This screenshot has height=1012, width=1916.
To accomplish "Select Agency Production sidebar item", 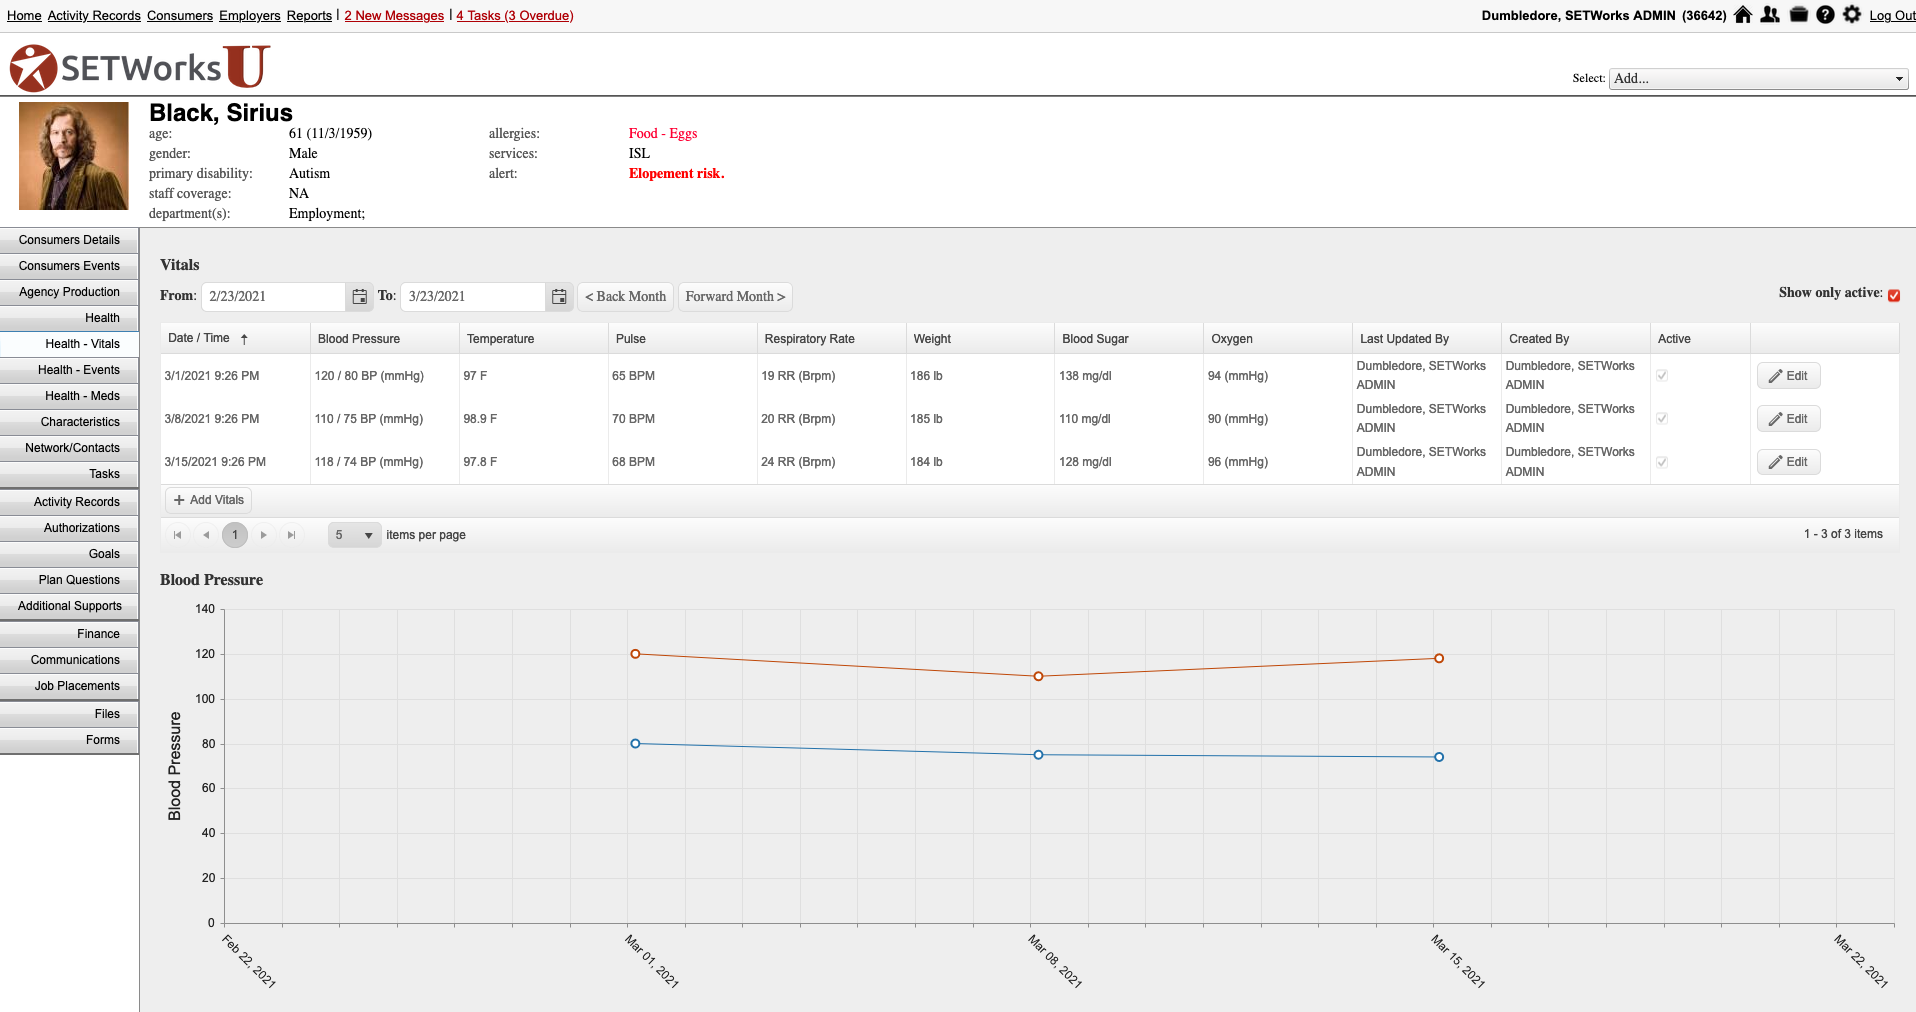I will [x=69, y=292].
